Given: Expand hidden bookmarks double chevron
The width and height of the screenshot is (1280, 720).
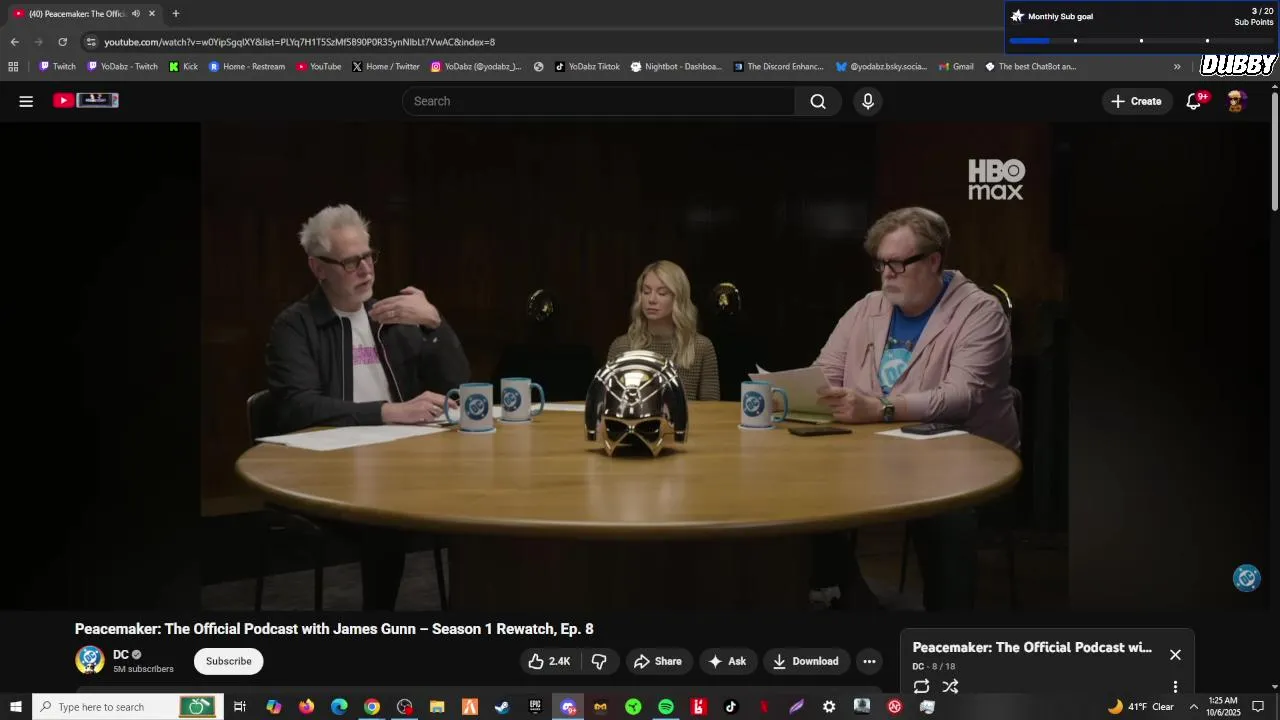Looking at the screenshot, I should click(x=1177, y=67).
